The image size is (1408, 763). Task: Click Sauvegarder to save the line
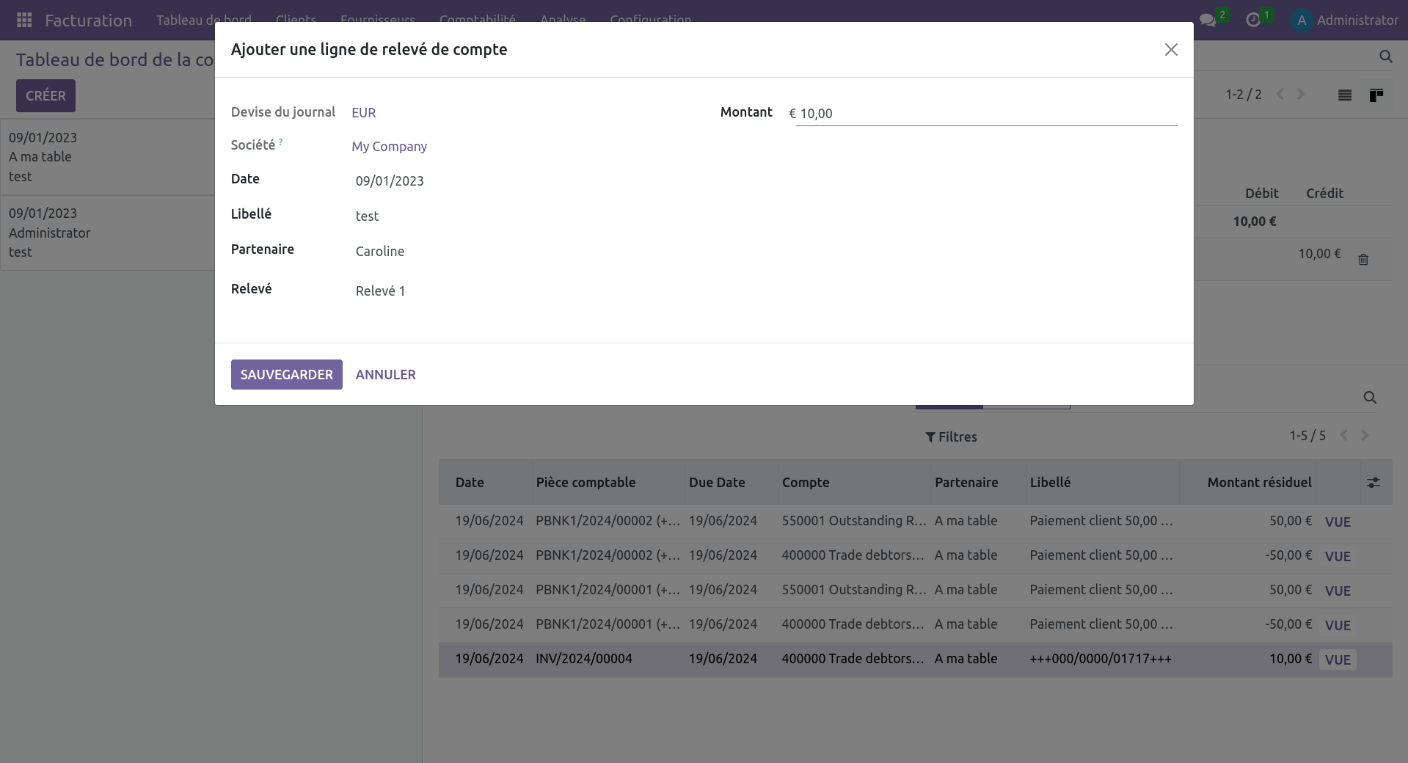click(x=287, y=374)
